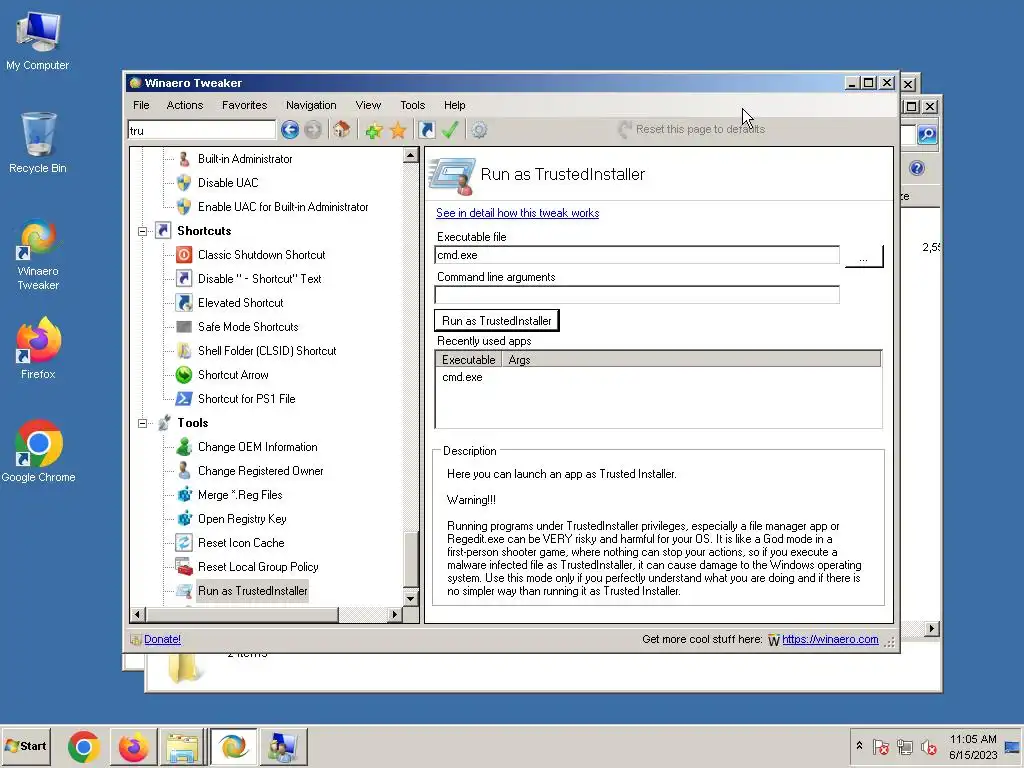This screenshot has width=1024, height=768.
Task: Click the Forward navigation arrow icon
Action: pos(313,130)
